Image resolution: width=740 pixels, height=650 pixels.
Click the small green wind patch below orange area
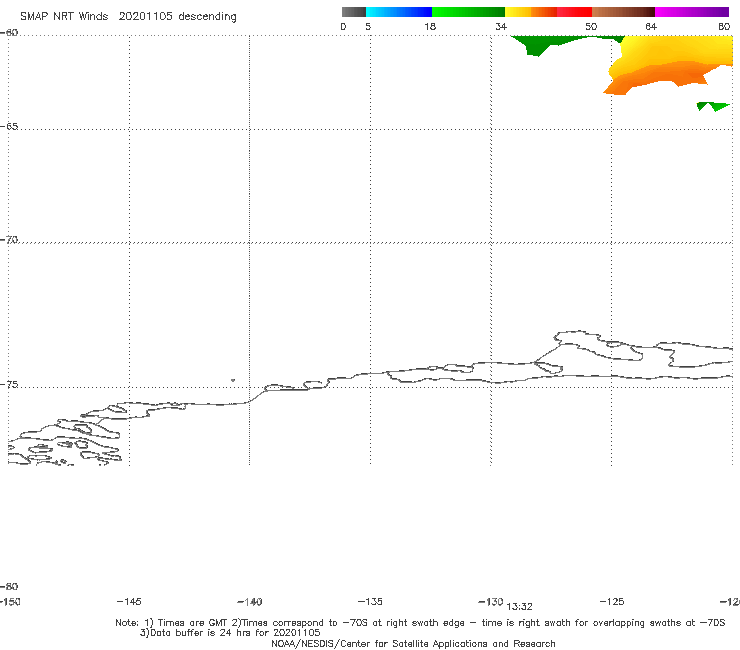coord(713,106)
